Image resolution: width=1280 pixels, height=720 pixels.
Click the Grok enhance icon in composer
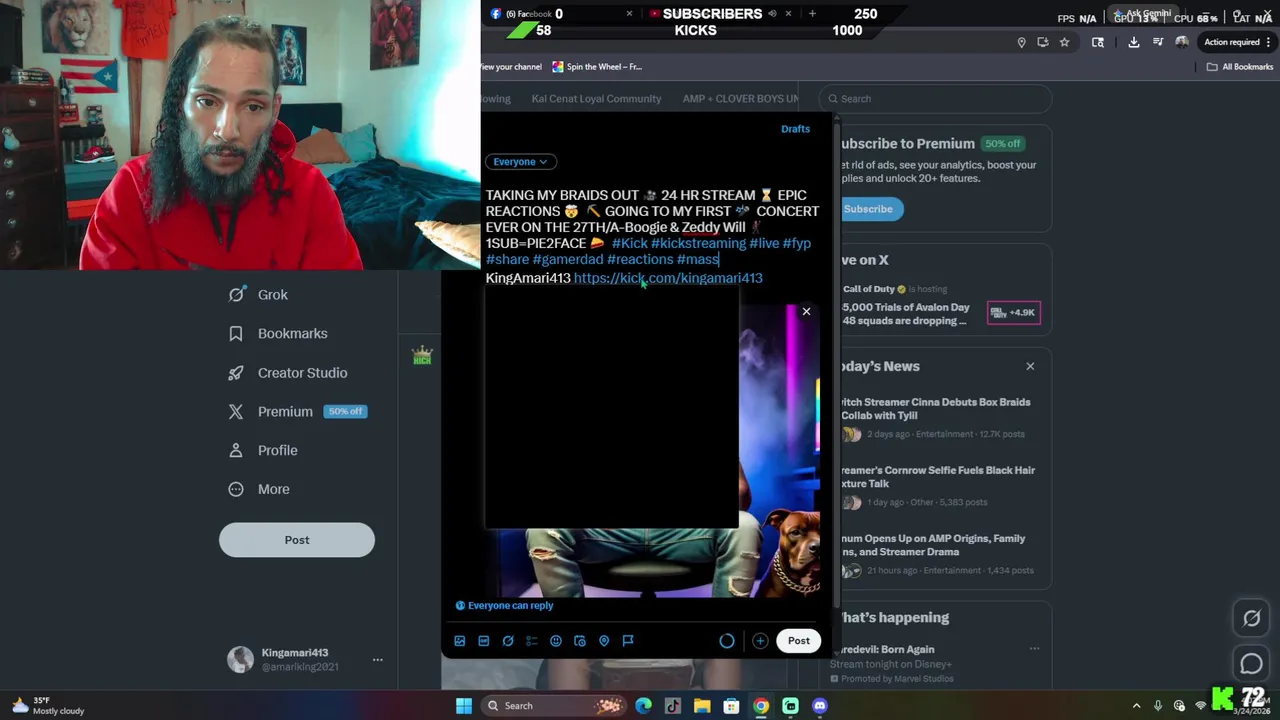click(508, 641)
